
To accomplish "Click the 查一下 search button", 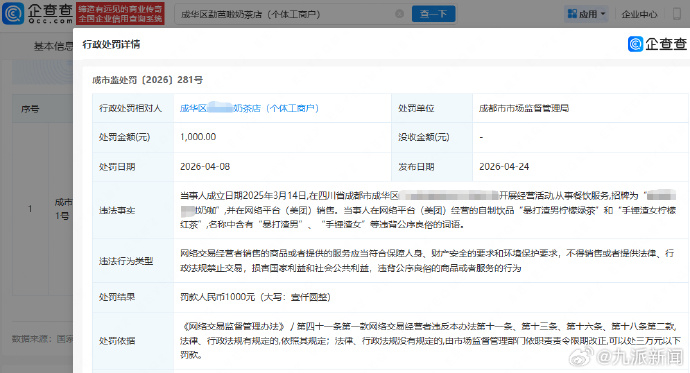I will point(433,14).
